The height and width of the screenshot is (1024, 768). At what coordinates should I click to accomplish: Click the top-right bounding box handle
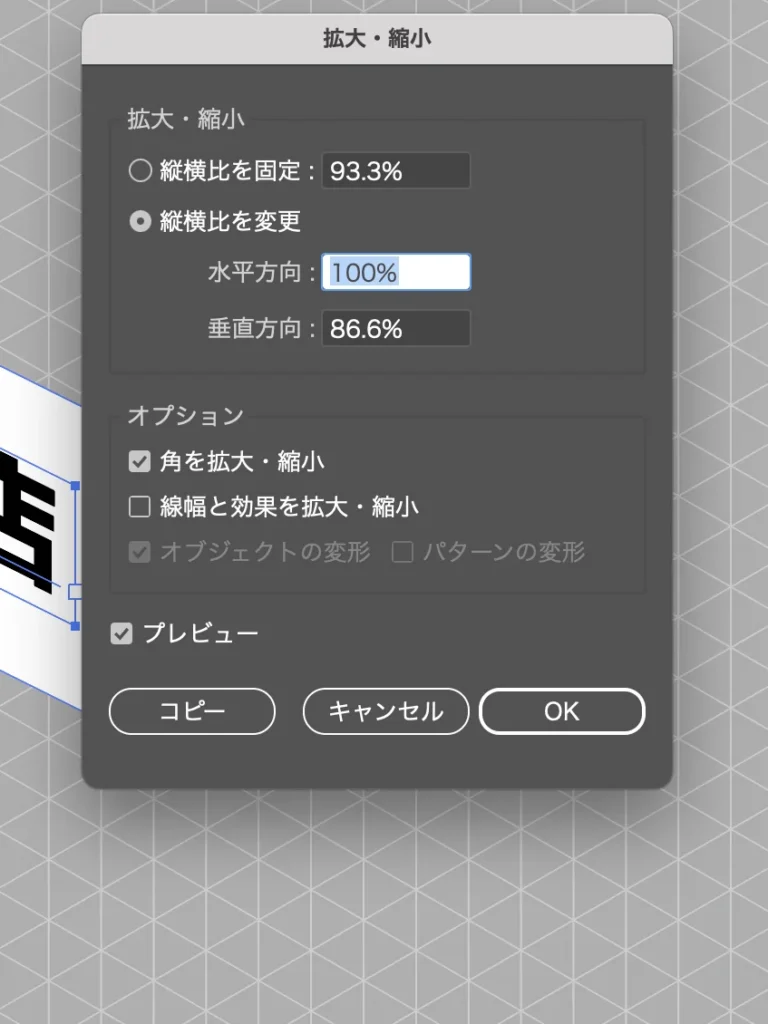tap(75, 486)
